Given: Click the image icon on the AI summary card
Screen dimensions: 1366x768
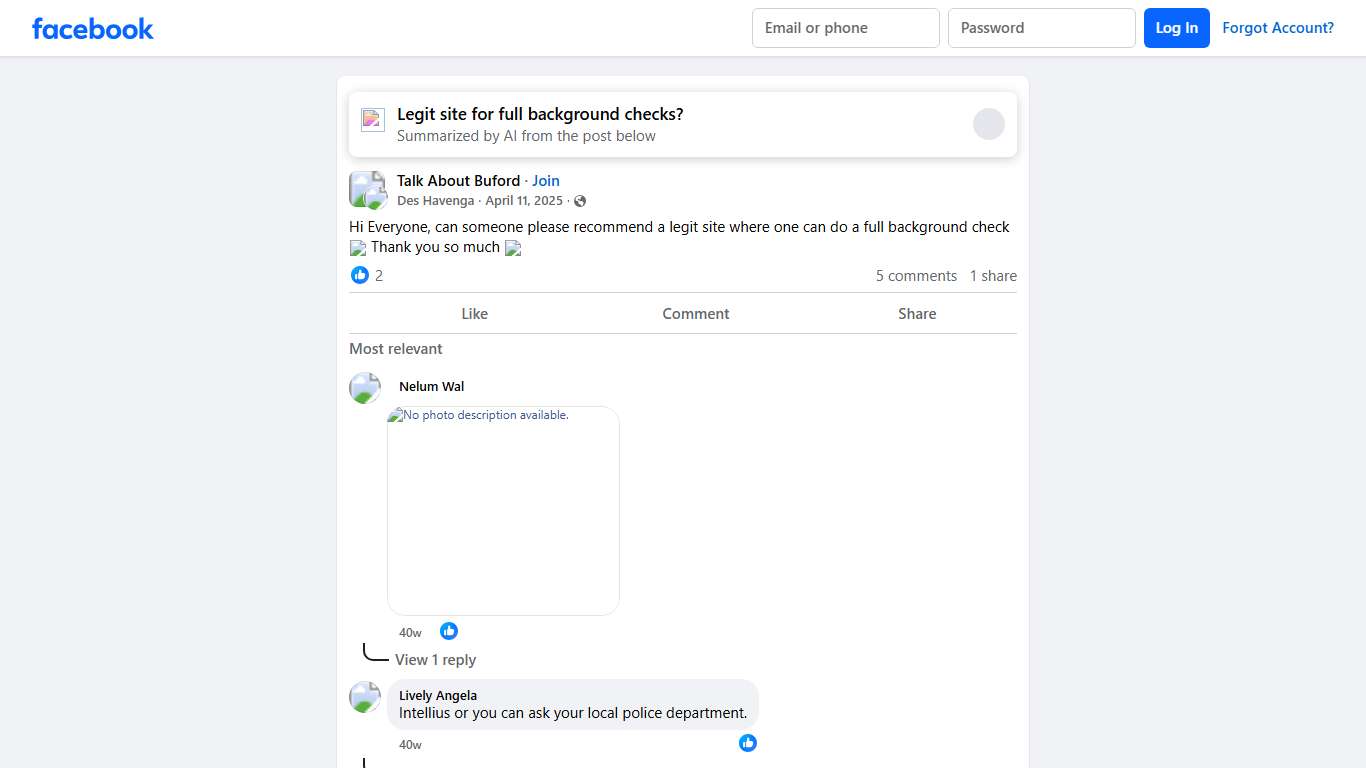Looking at the screenshot, I should 372,119.
